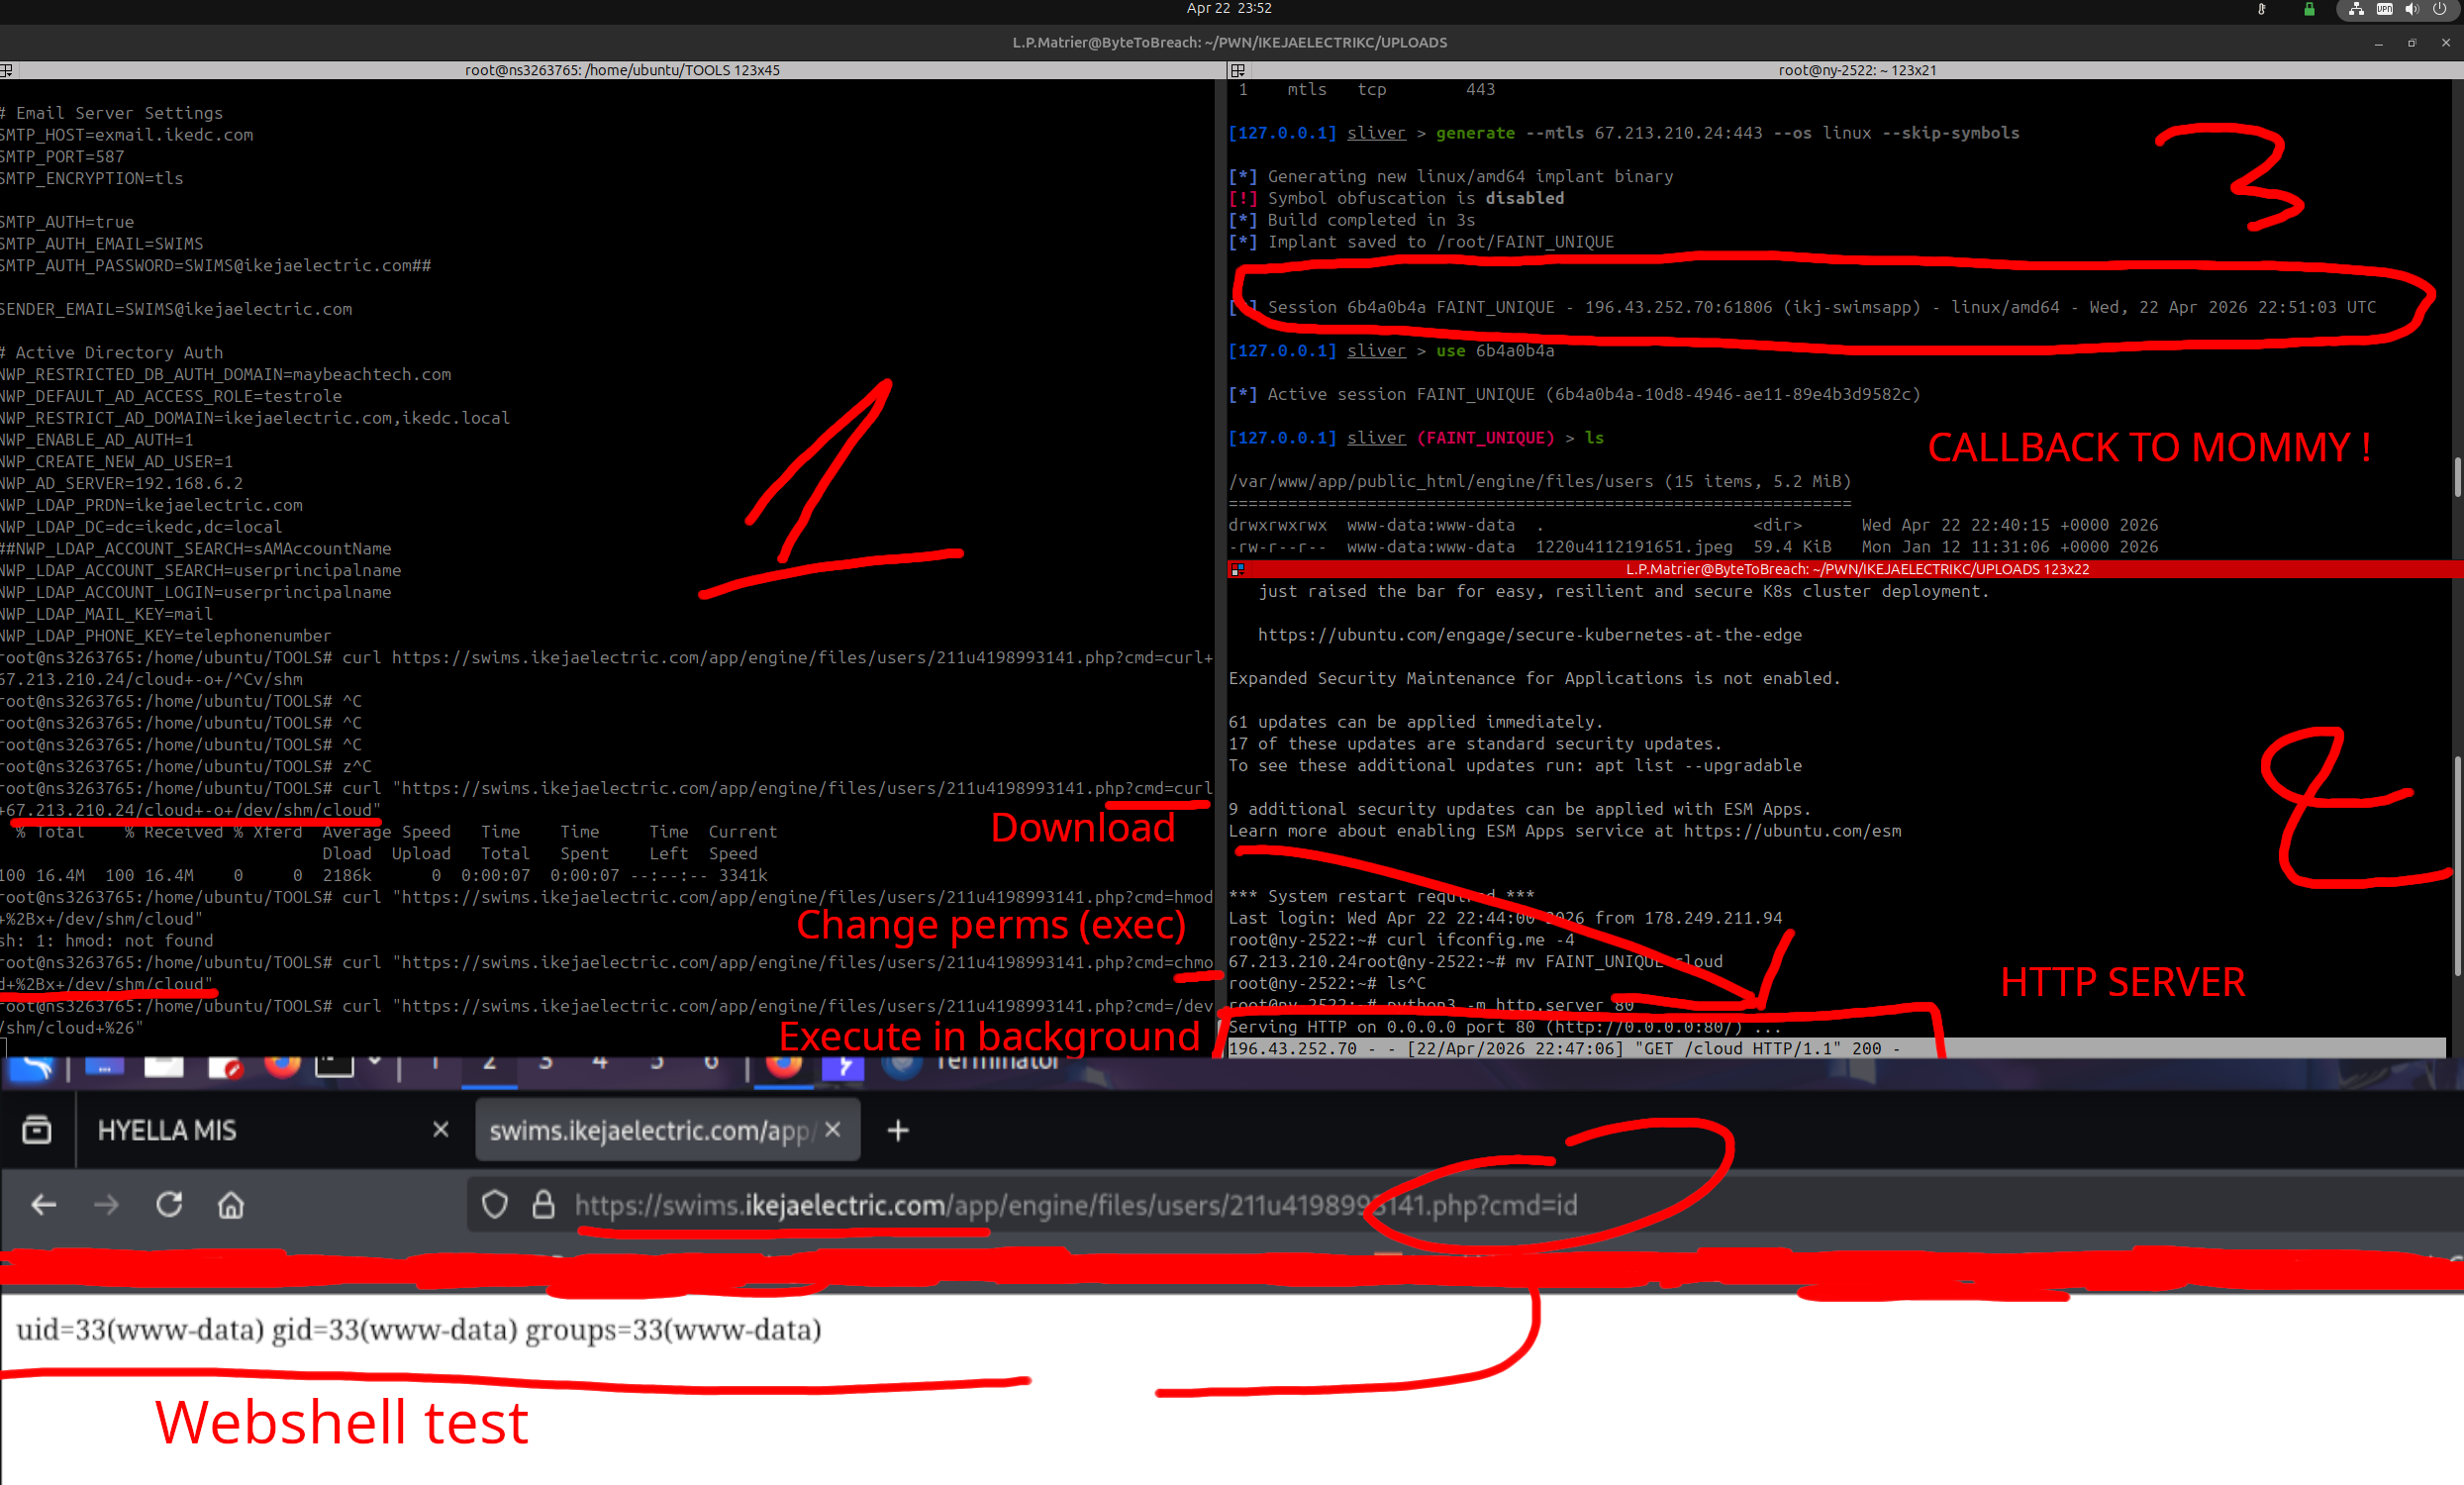Click the 'SMTP_PORT=587' line
2464x1485 pixels.
tap(62, 157)
